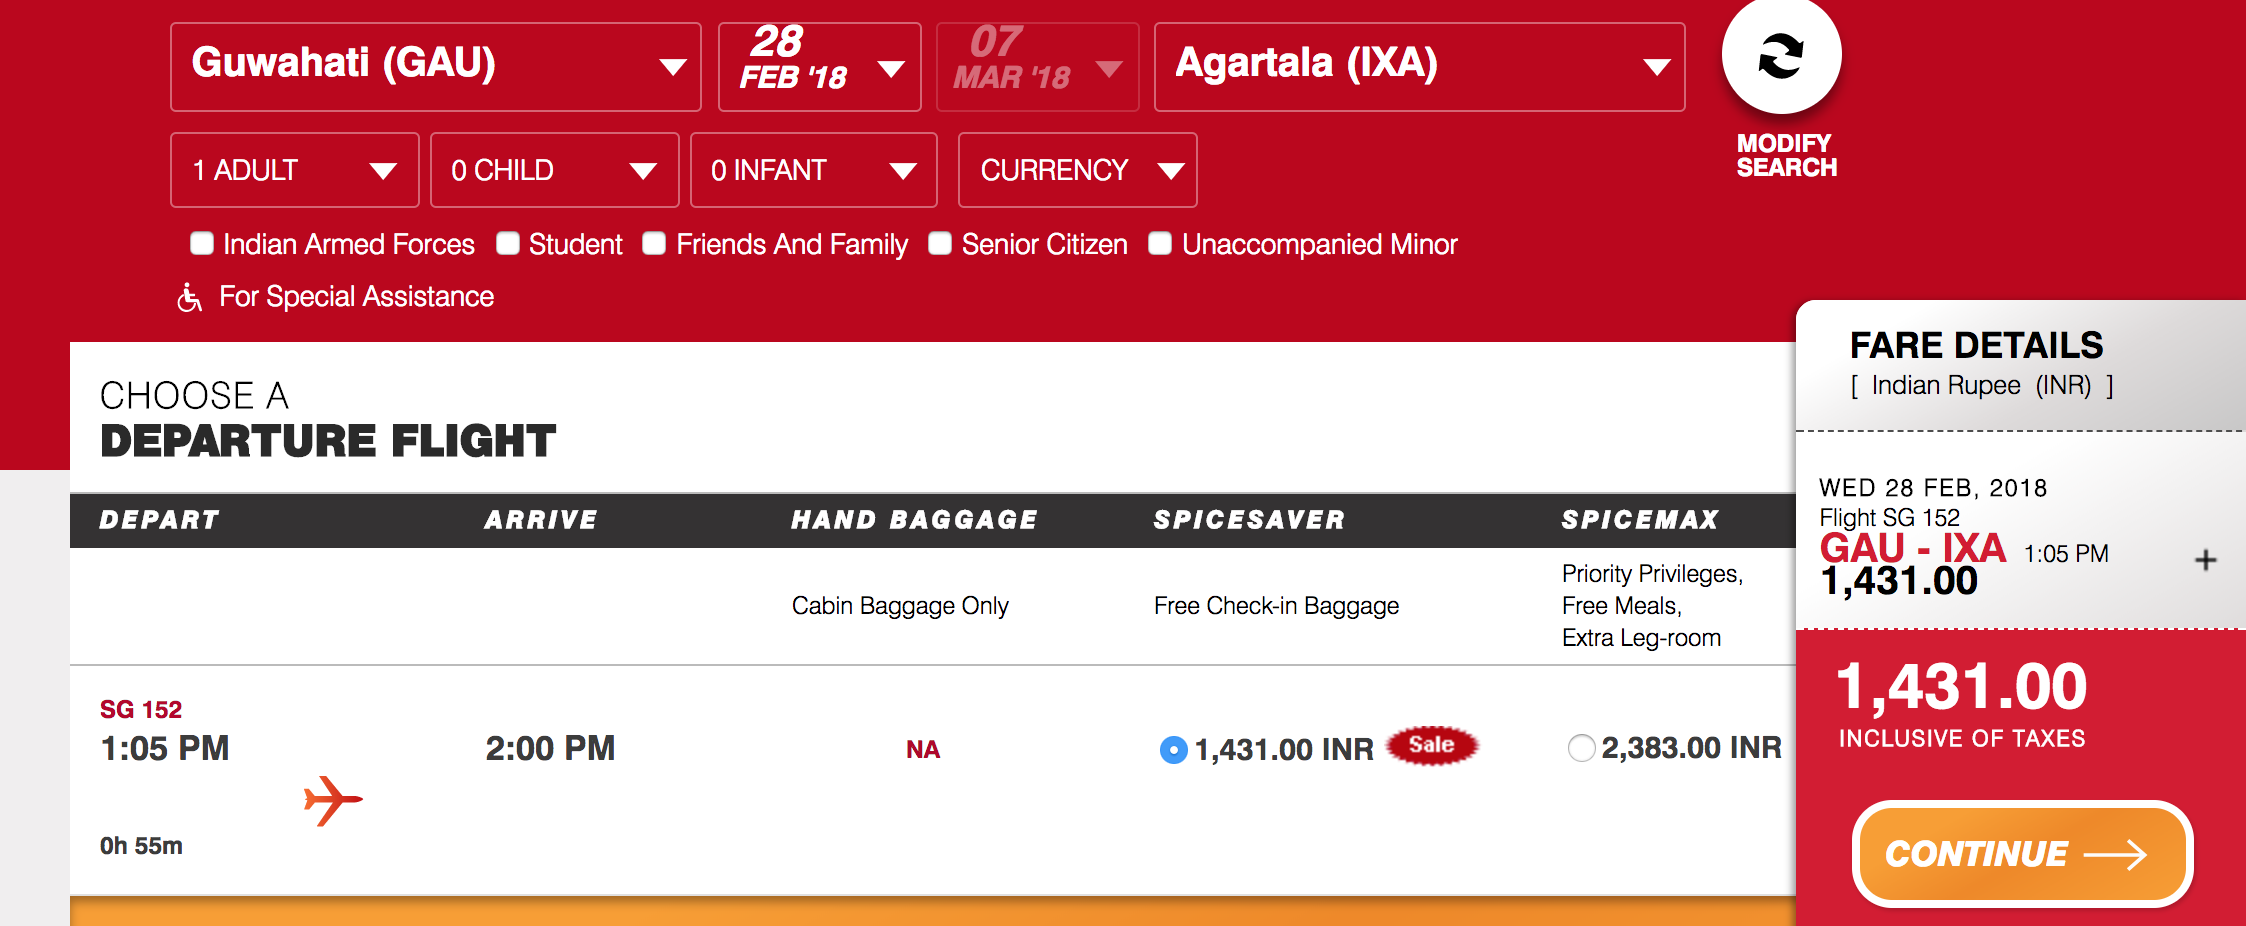2246x926 pixels.
Task: Select the SpiceSaver 1,431.00 INR fare
Action: (x=1174, y=747)
